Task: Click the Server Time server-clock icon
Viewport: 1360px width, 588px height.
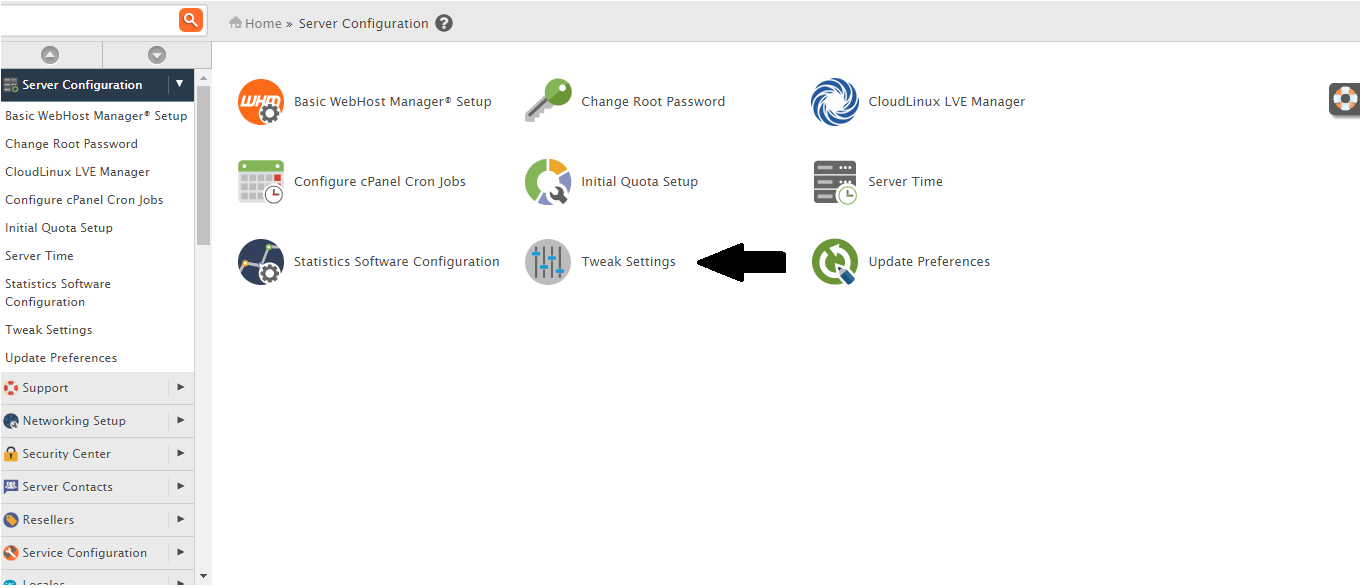Action: coord(835,182)
